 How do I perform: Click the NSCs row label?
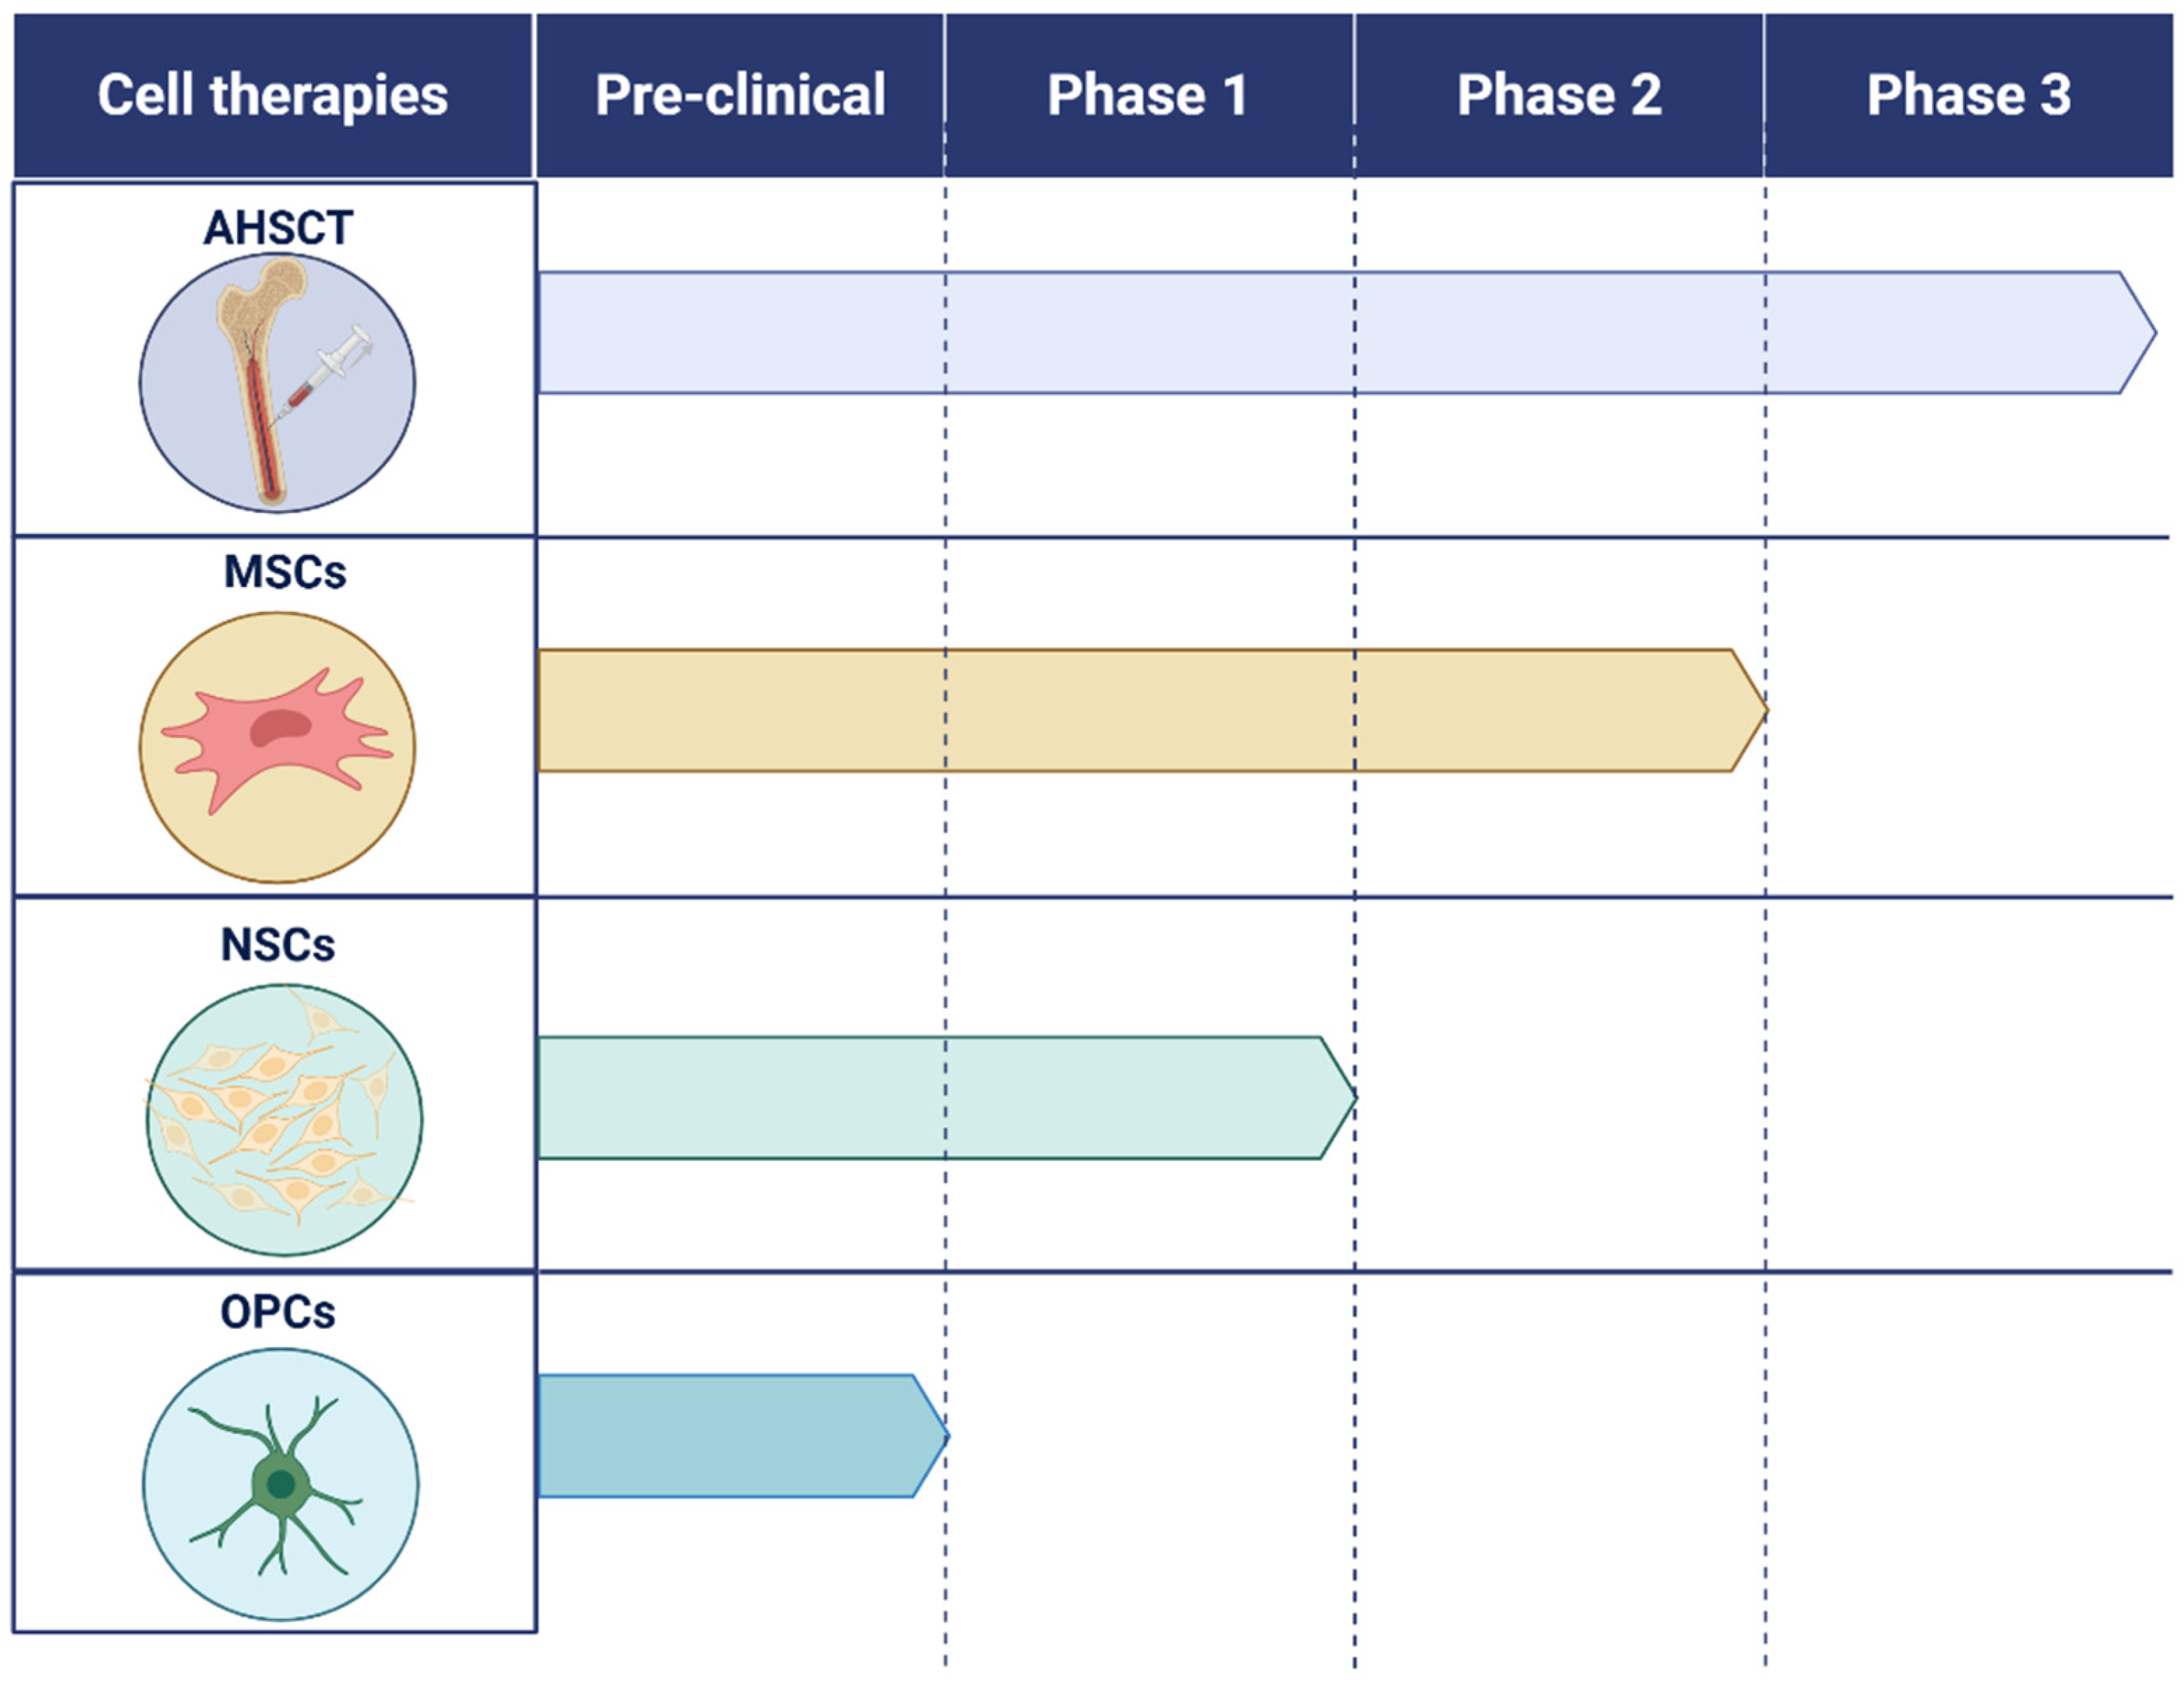[278, 945]
